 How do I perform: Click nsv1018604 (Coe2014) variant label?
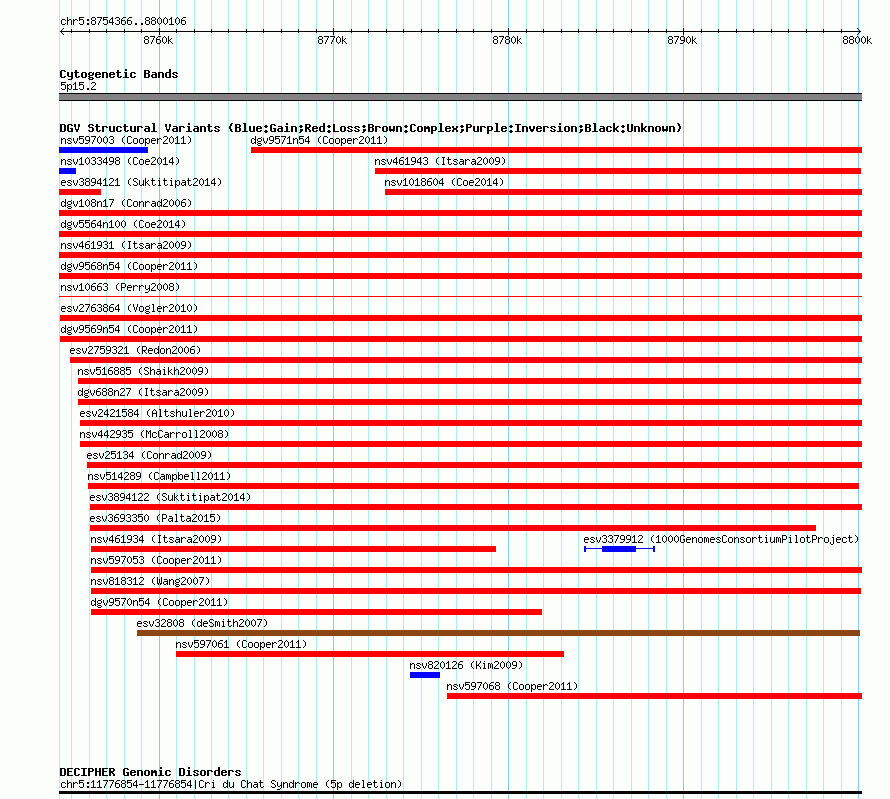click(444, 182)
